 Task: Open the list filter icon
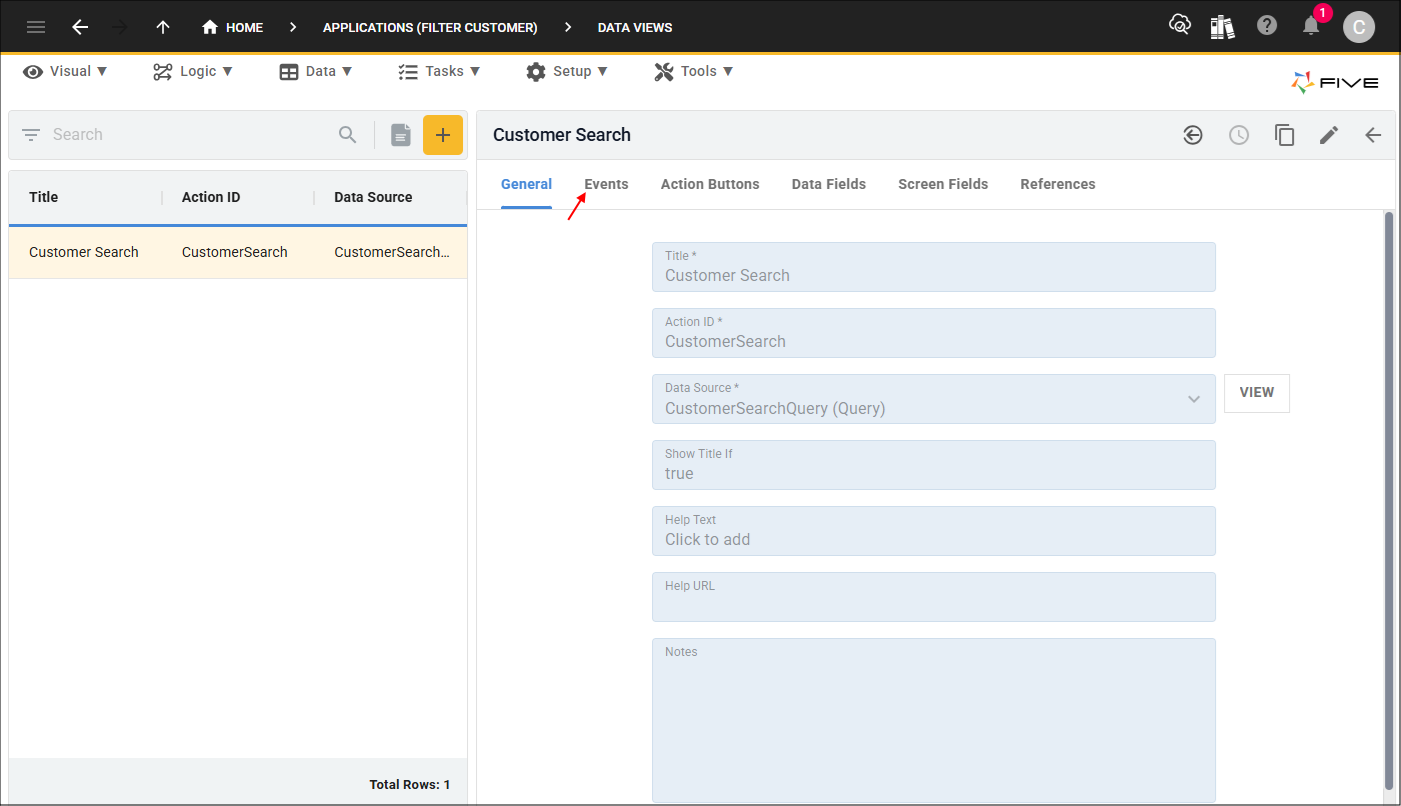point(31,134)
